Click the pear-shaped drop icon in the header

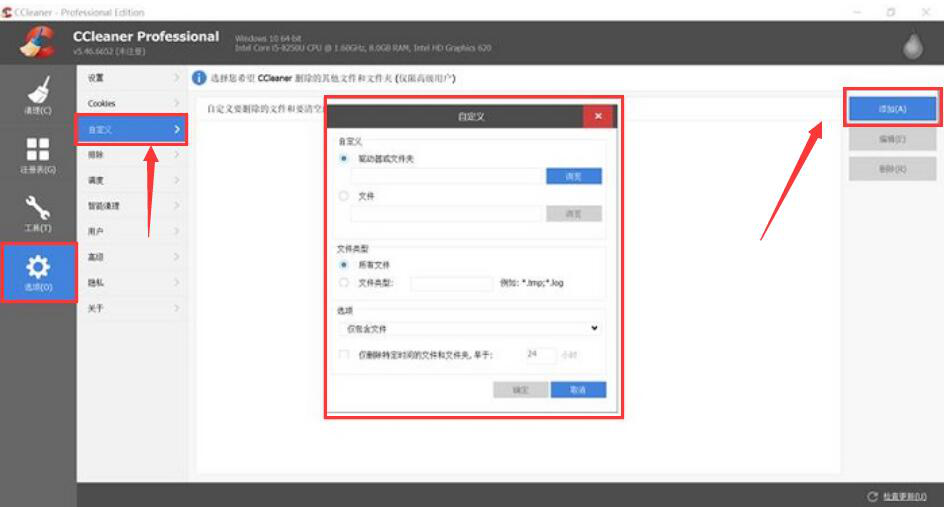tap(913, 45)
